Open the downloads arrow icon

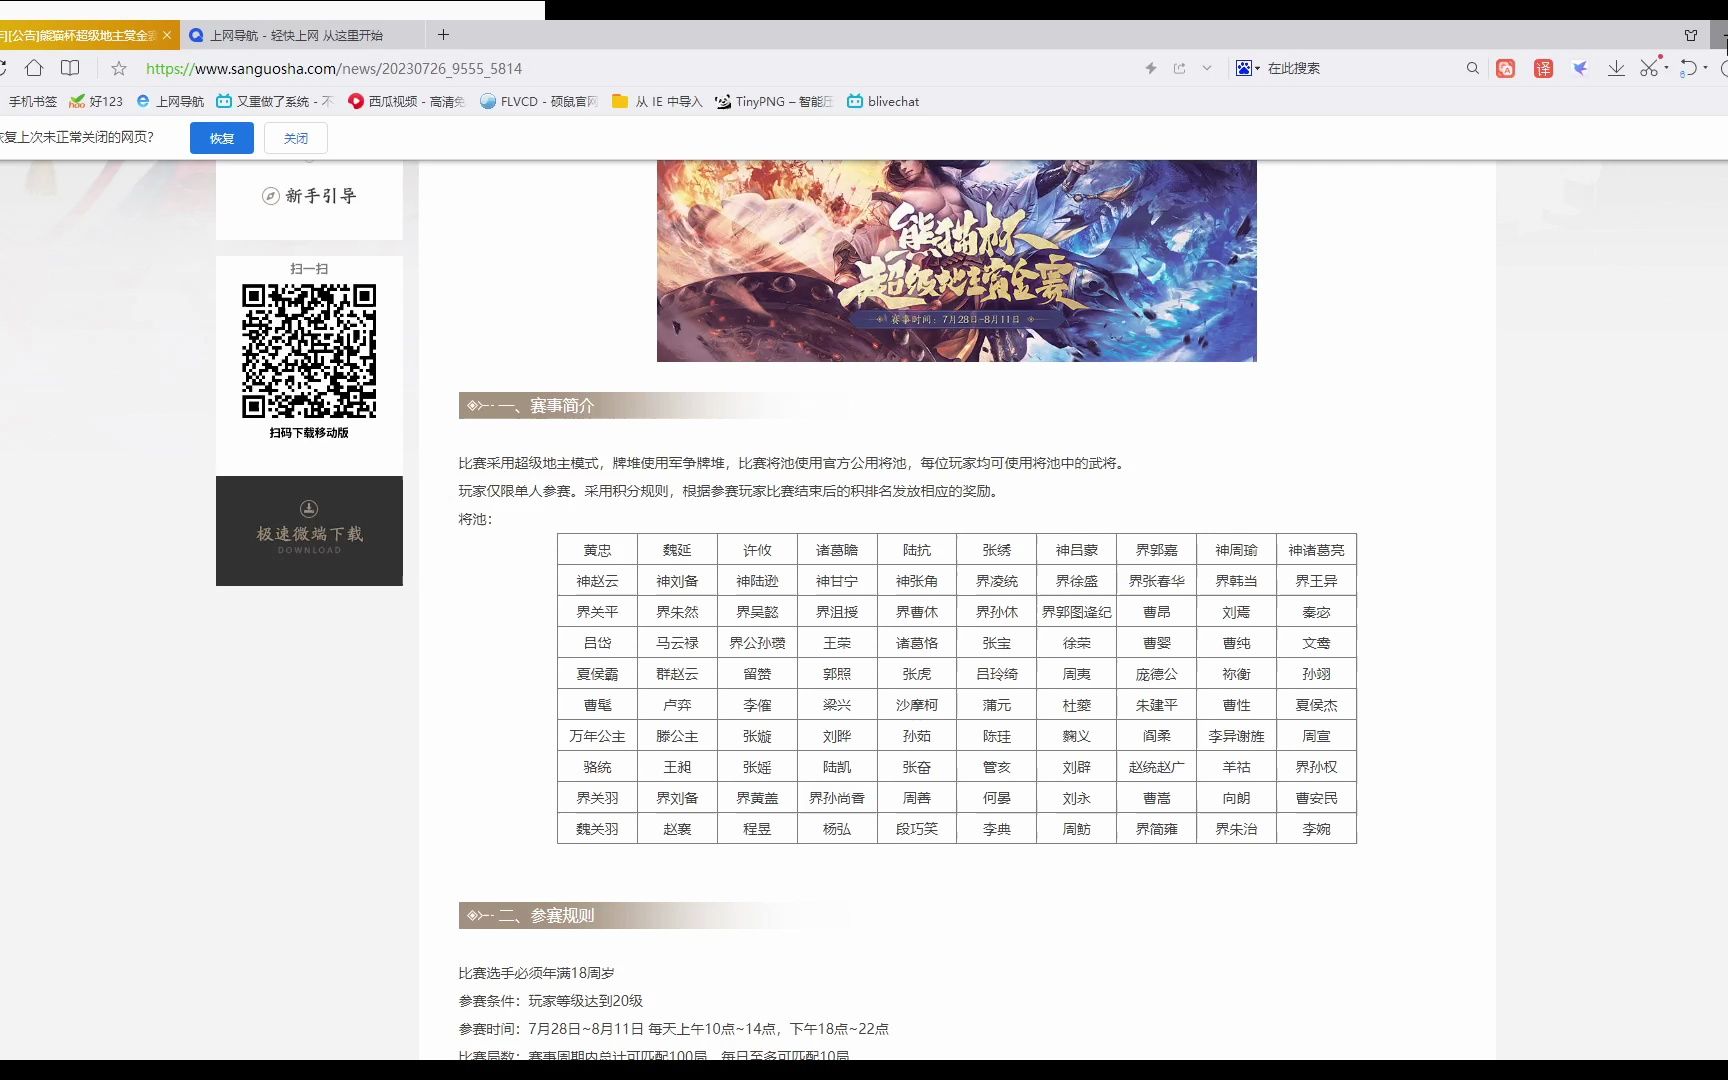1616,68
